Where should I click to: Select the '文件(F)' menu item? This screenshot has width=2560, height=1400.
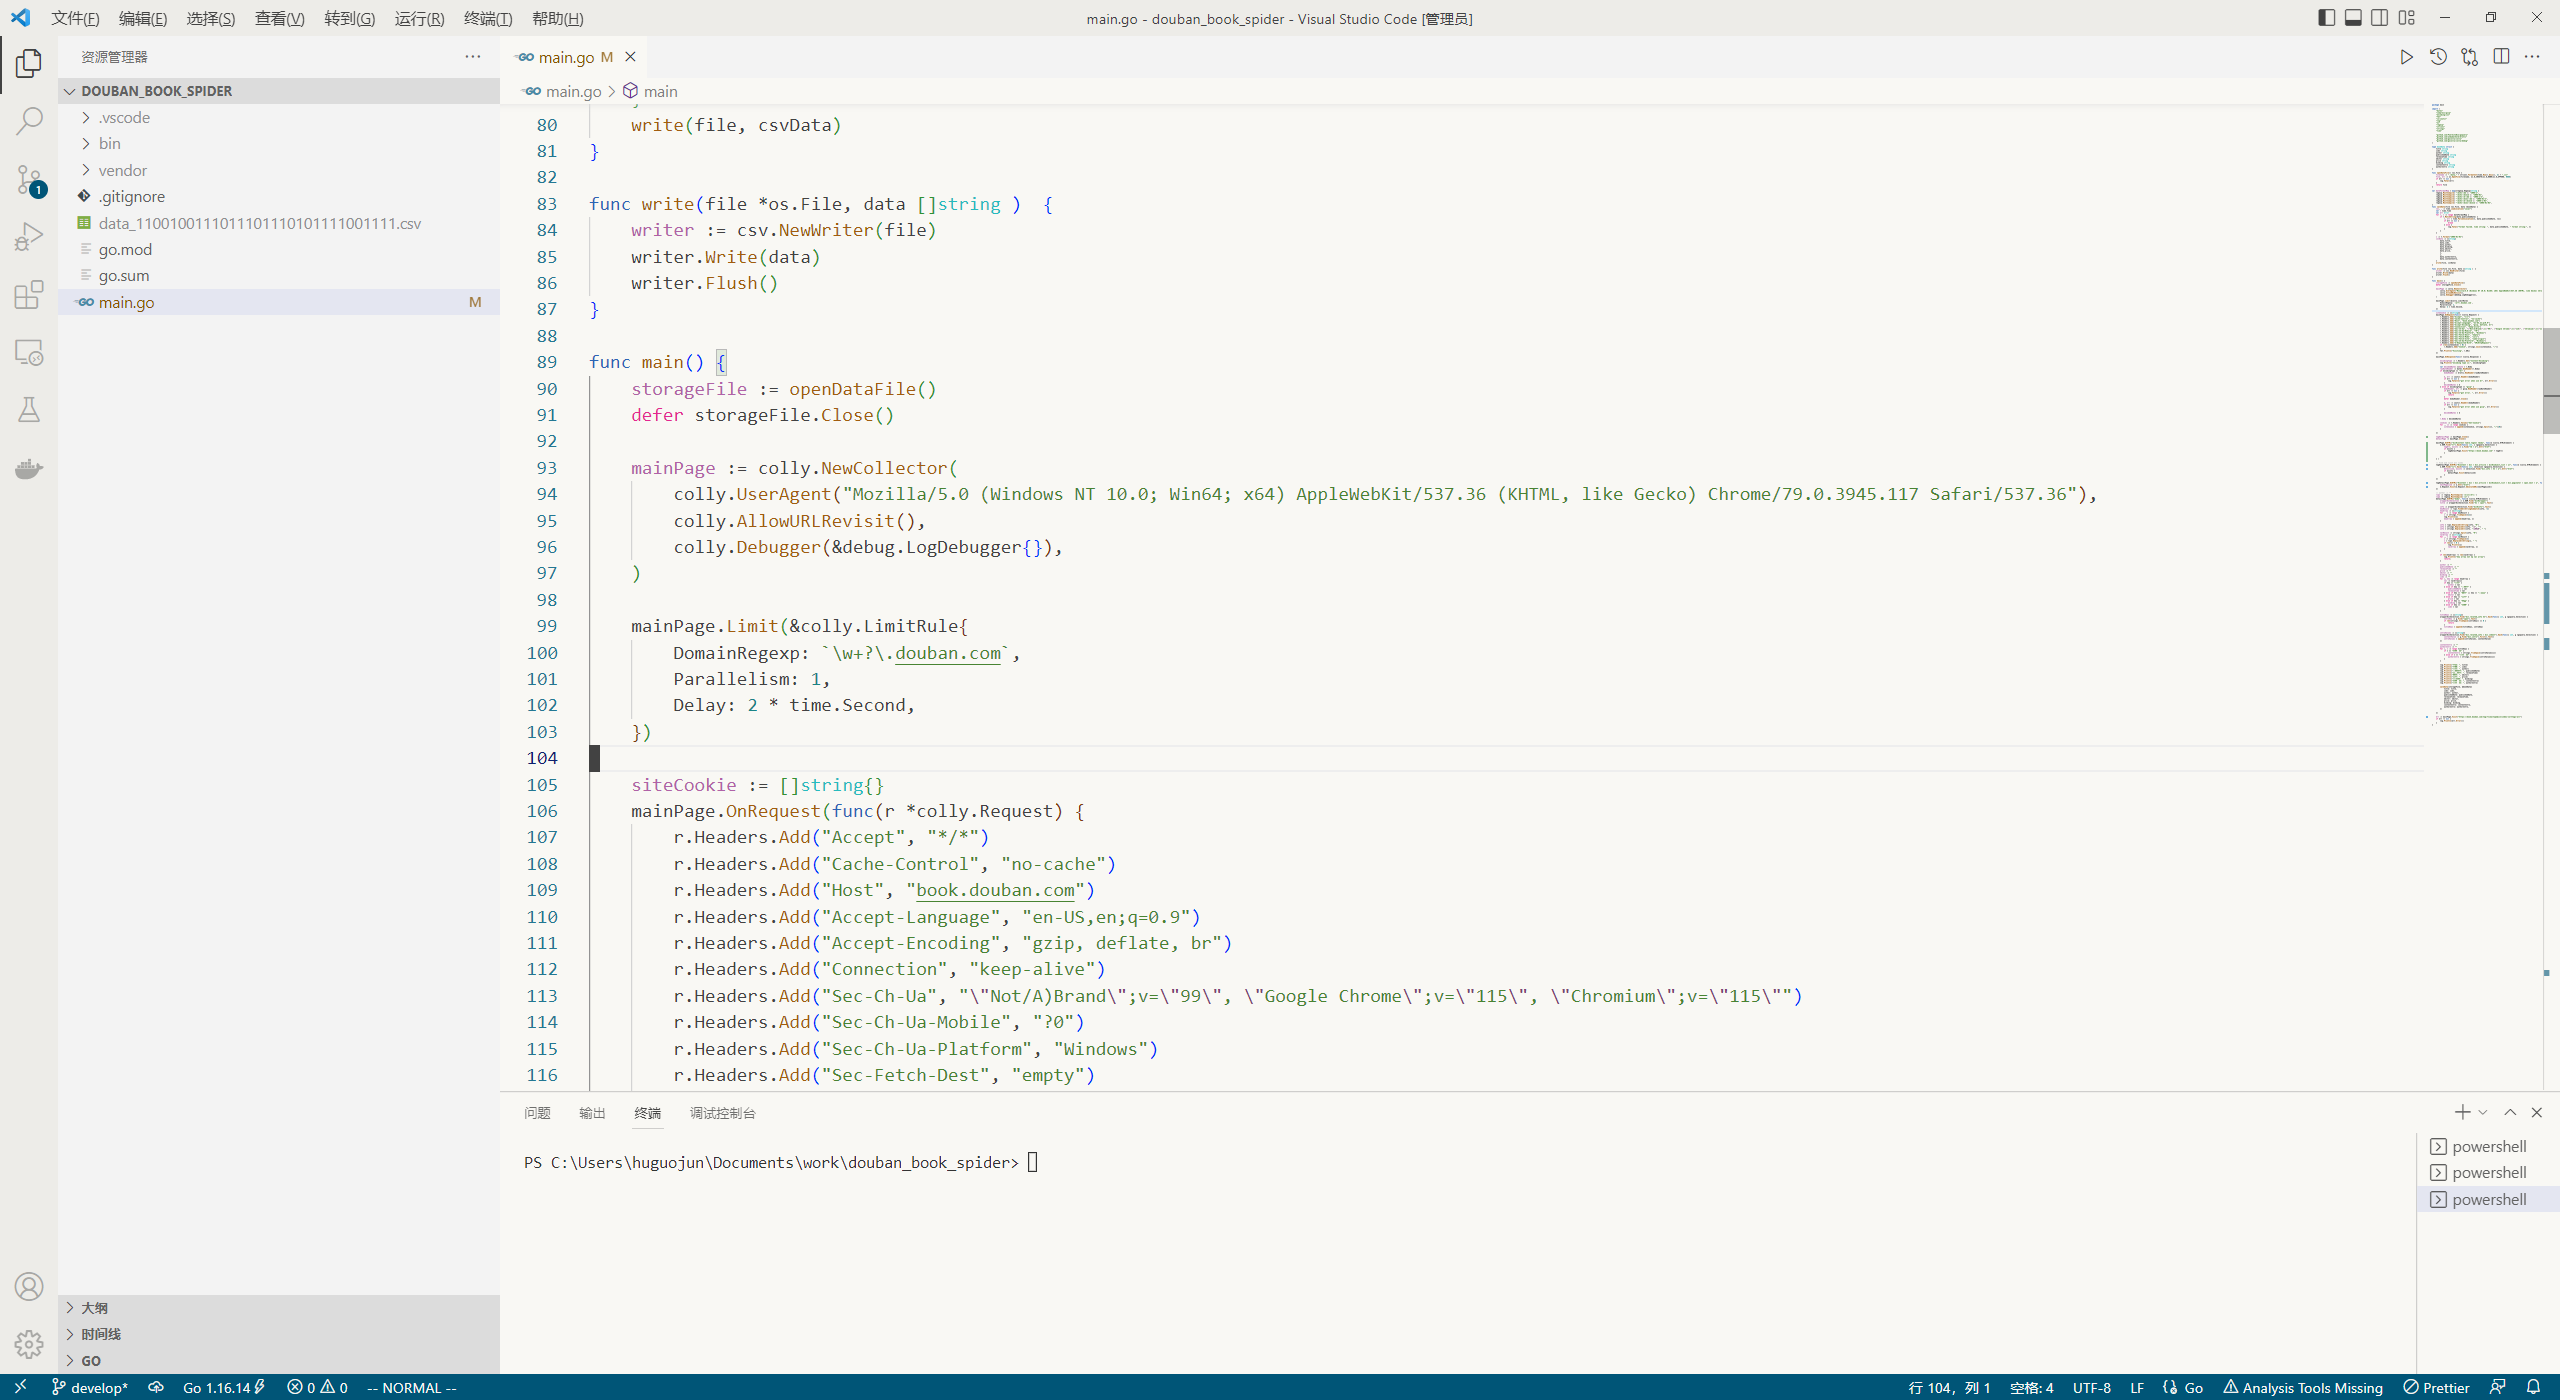[74, 19]
